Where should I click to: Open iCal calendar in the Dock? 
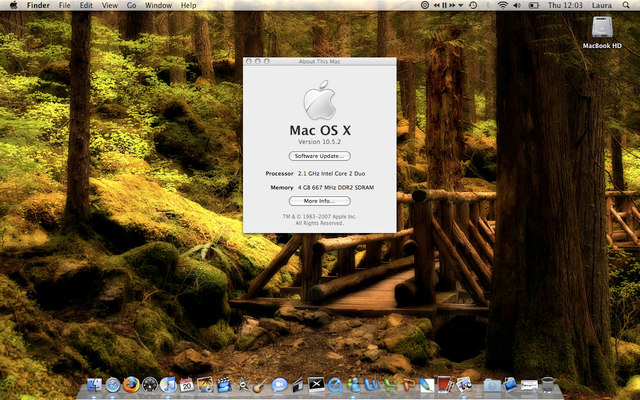[187, 384]
